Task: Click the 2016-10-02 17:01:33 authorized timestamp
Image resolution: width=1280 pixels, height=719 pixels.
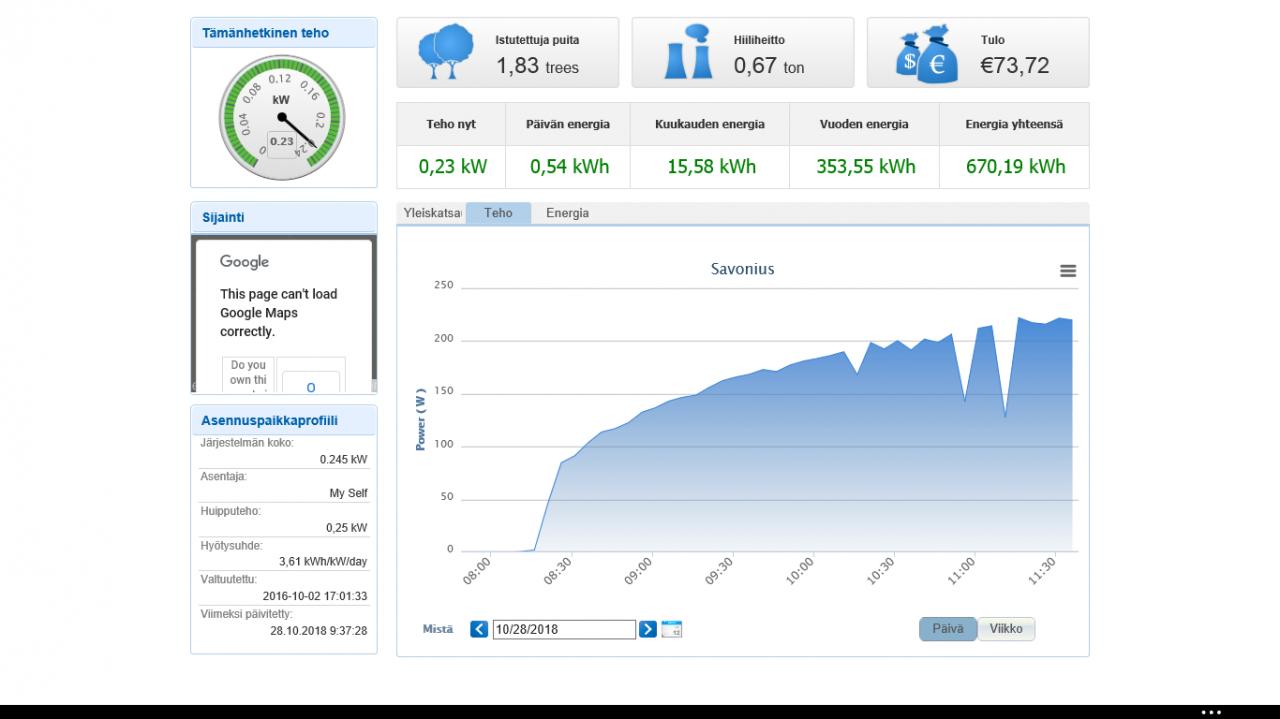Action: click(x=315, y=596)
